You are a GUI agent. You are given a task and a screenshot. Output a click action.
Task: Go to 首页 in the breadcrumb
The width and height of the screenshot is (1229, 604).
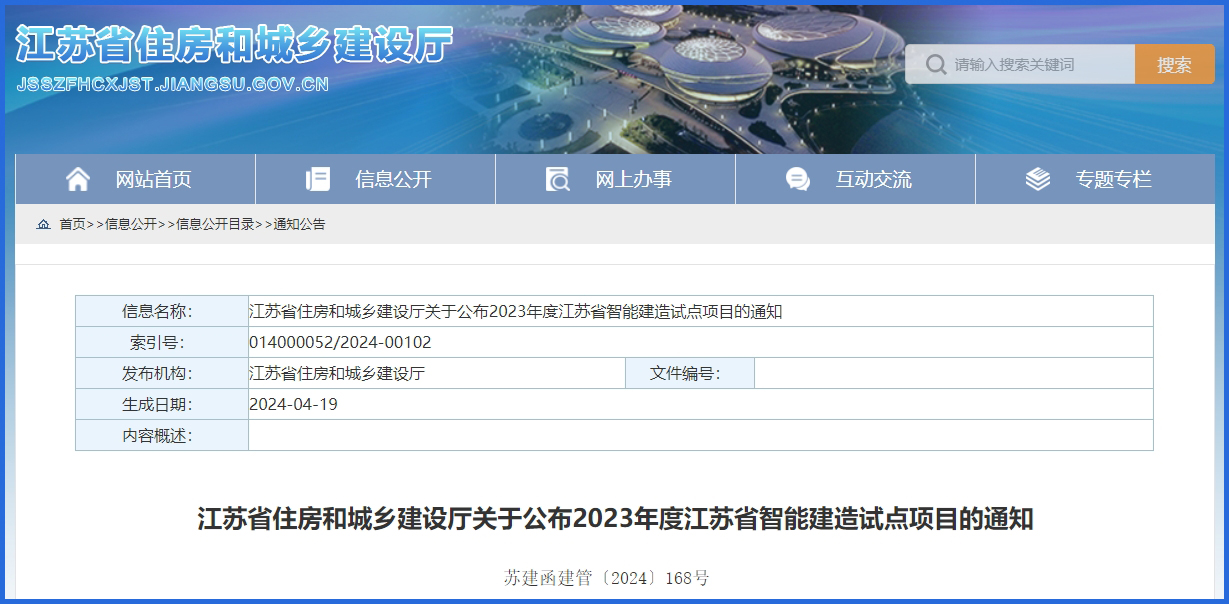(x=72, y=224)
